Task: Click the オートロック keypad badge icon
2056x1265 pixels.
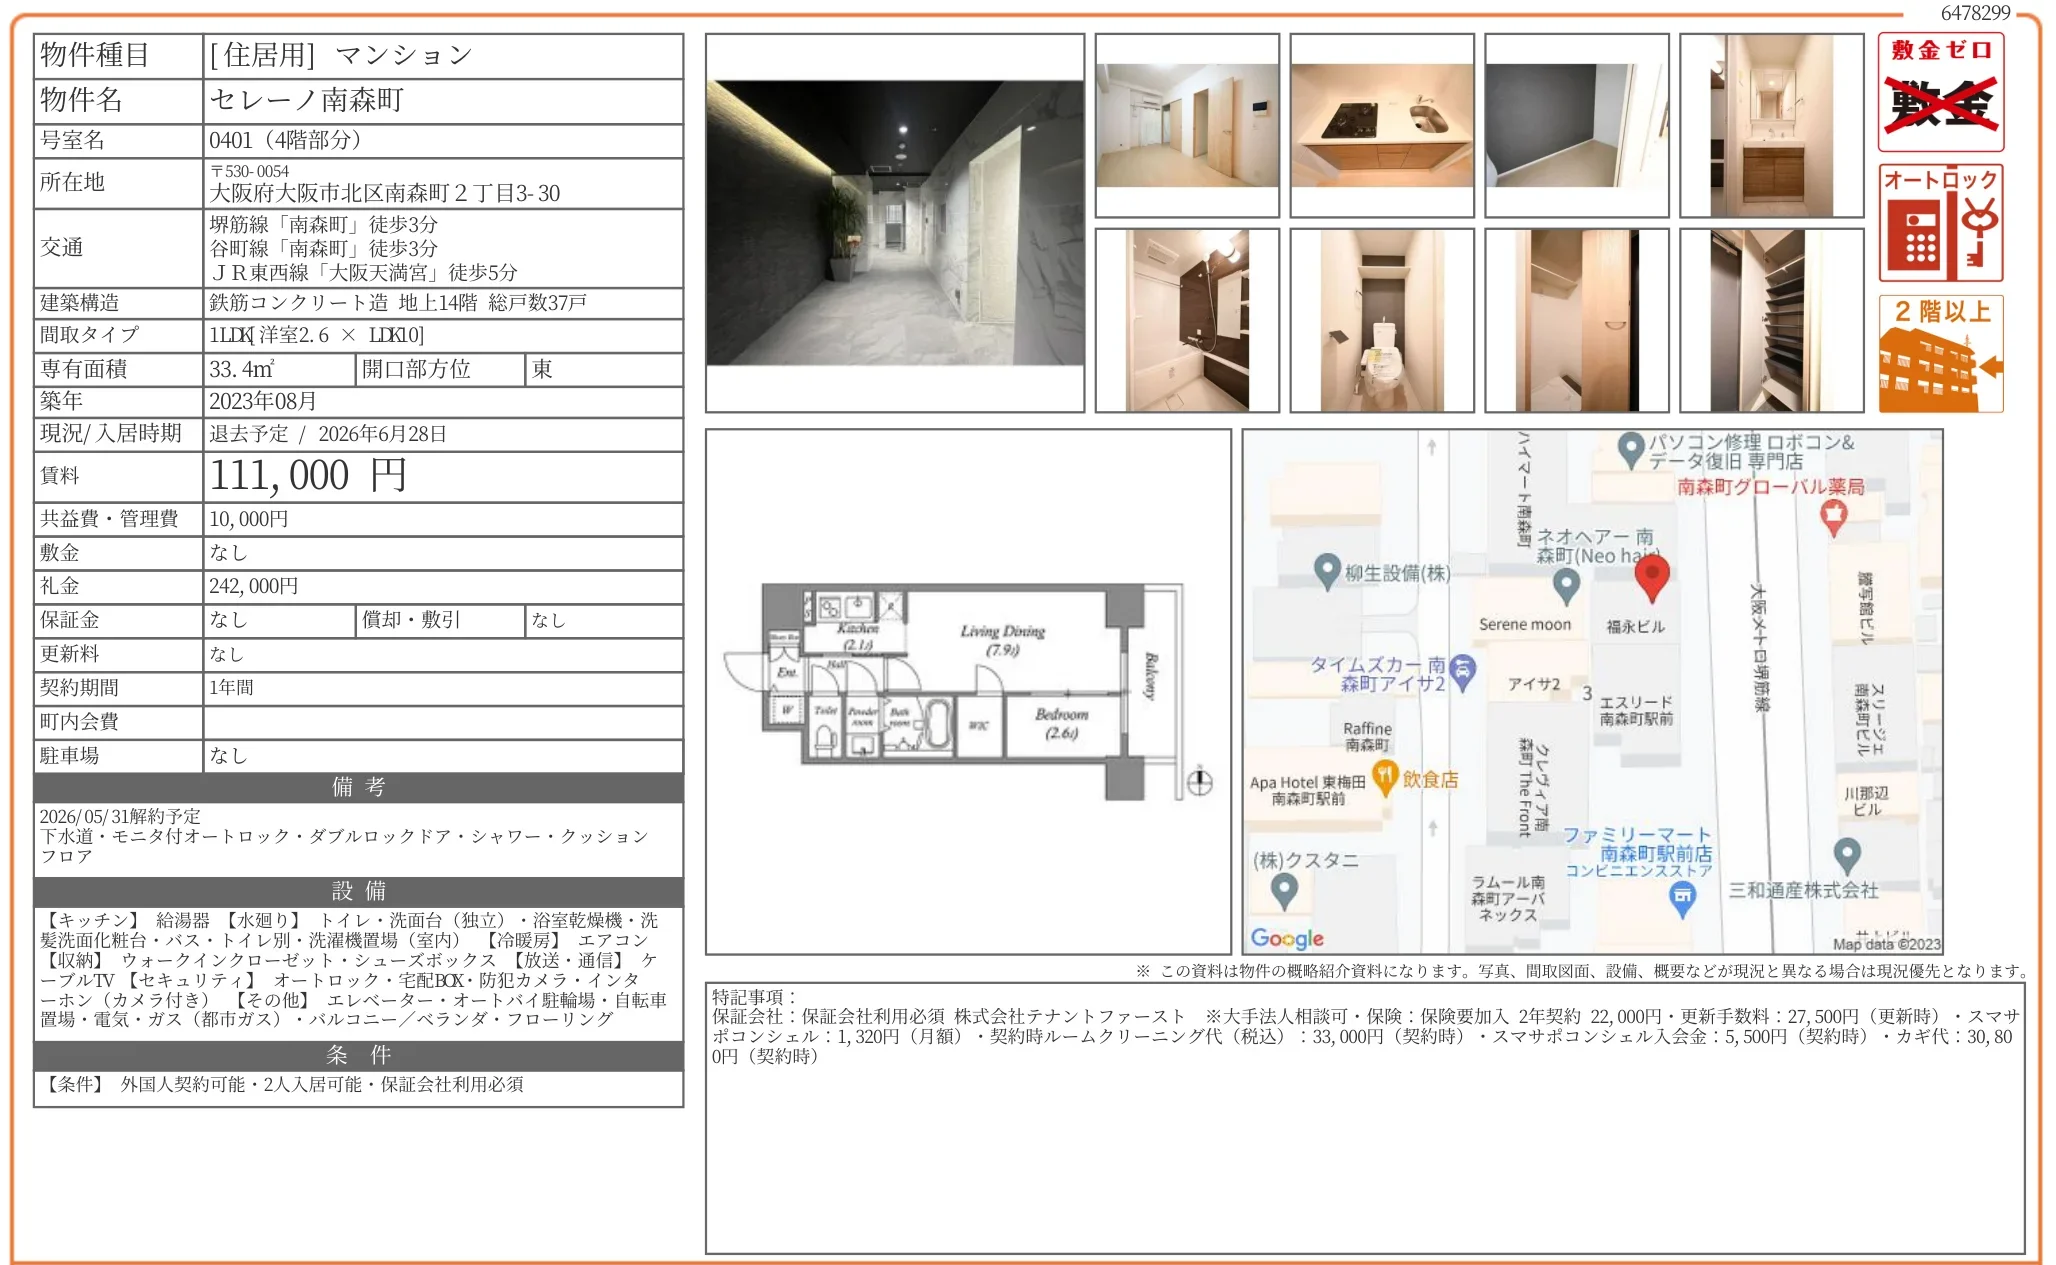Action: pos(1940,223)
